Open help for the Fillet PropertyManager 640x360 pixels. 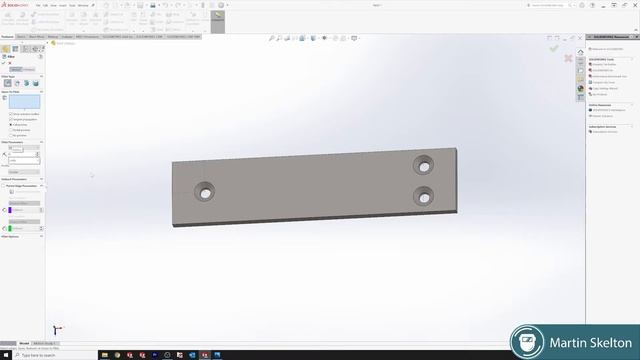40,56
